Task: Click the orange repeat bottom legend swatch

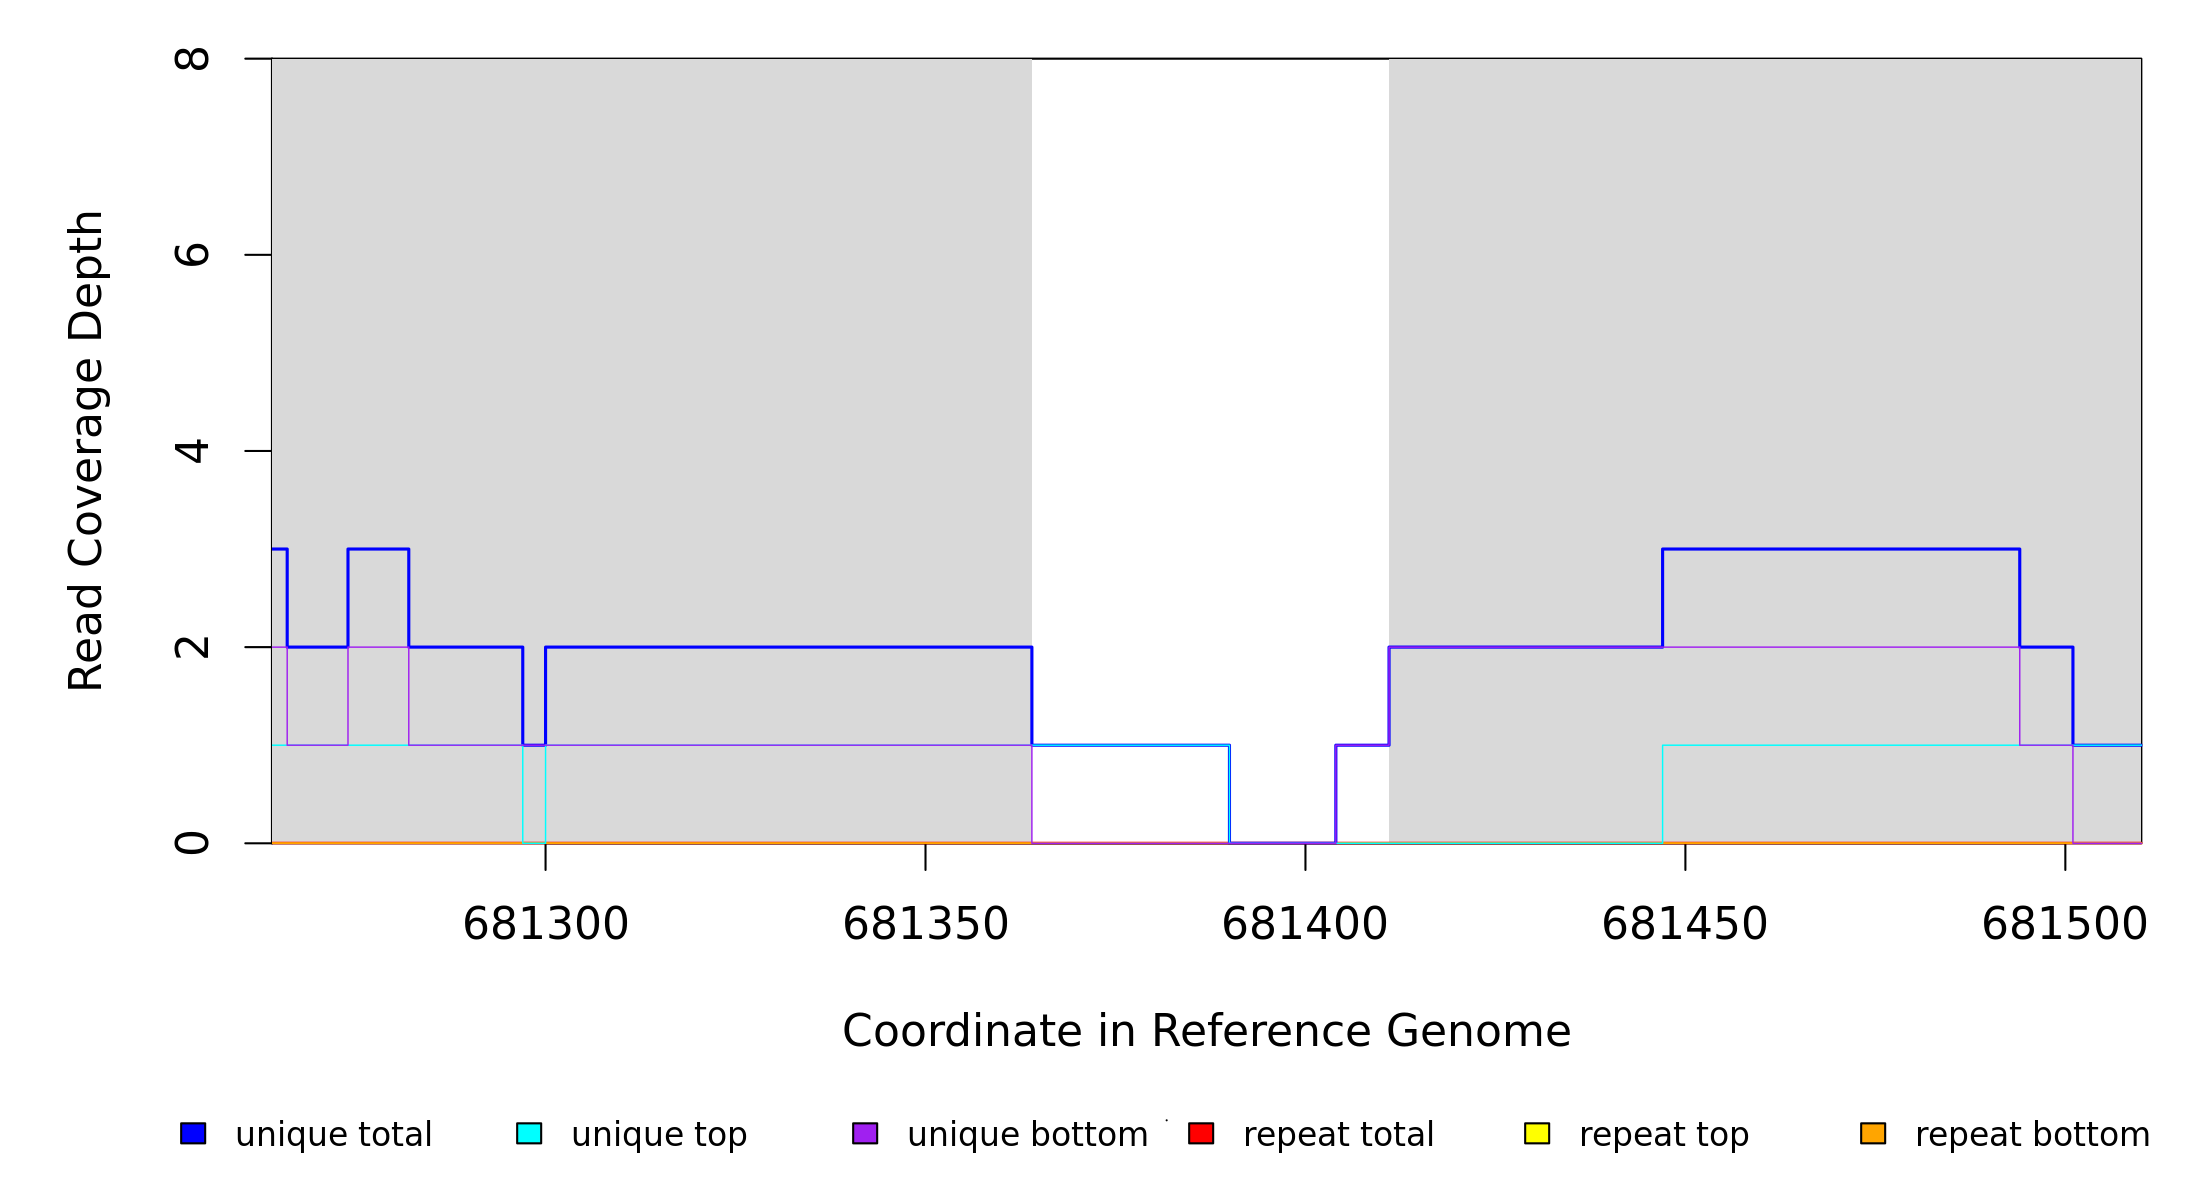Action: tap(1873, 1133)
